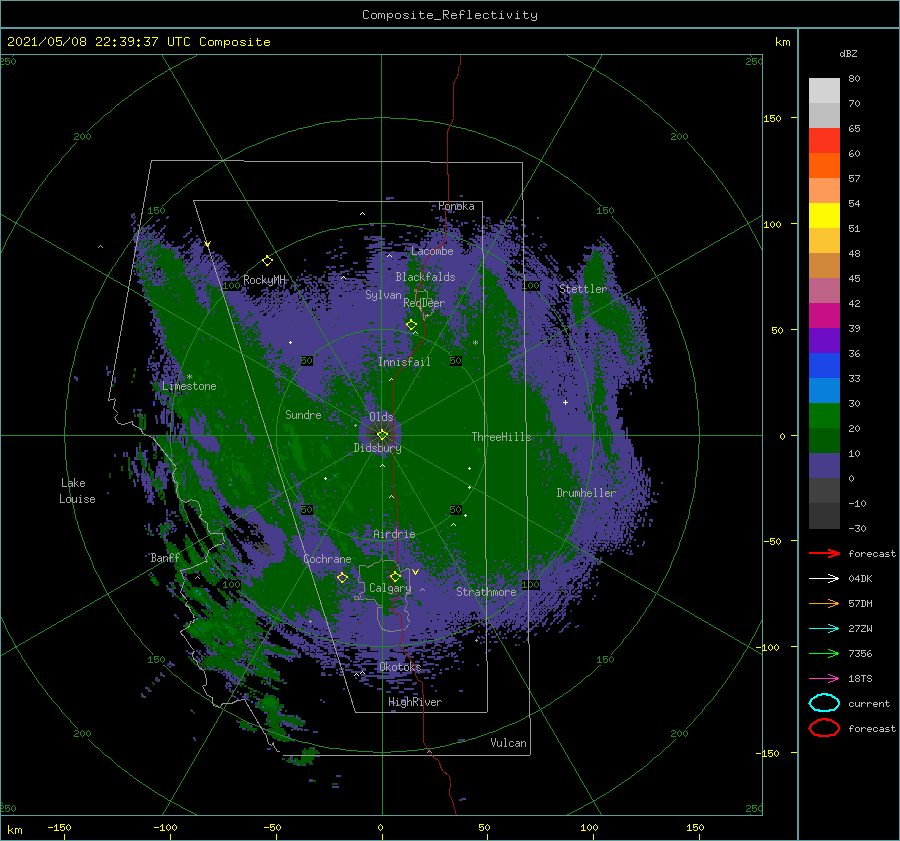
Task: Click the Stettler city label
Action: coord(583,289)
